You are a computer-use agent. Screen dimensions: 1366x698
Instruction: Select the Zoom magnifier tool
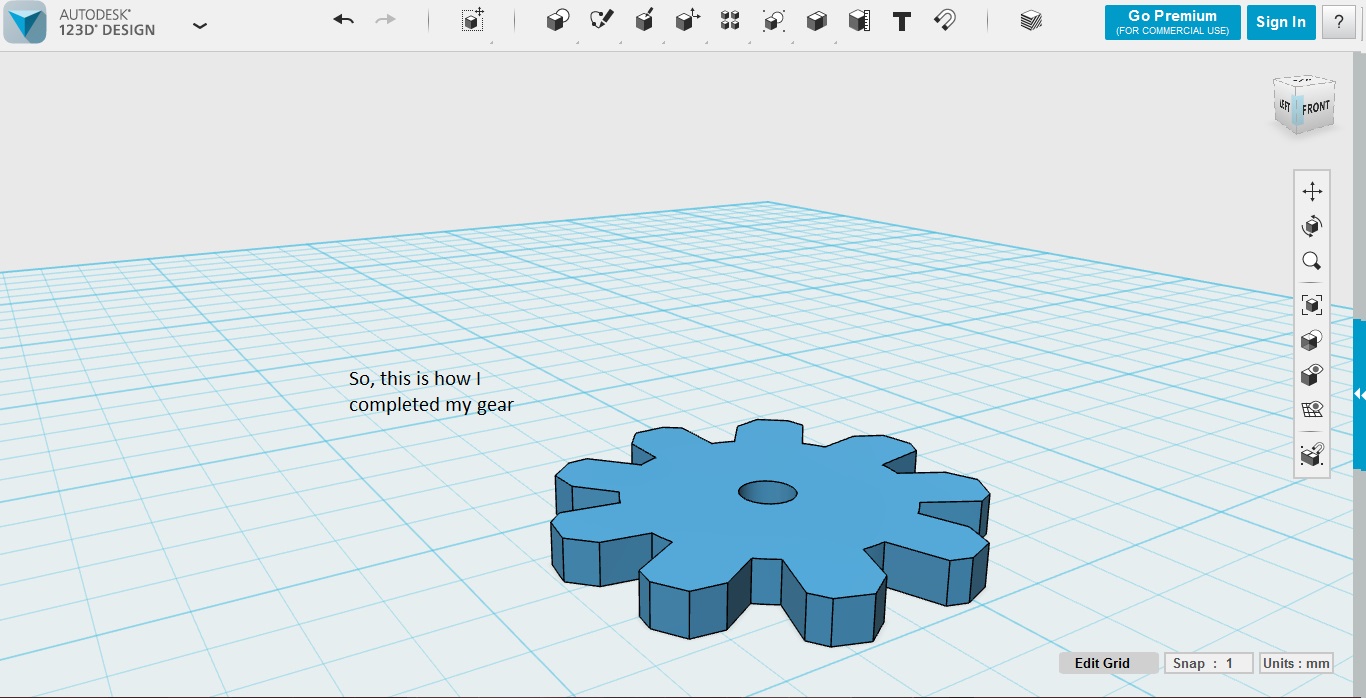[x=1312, y=261]
